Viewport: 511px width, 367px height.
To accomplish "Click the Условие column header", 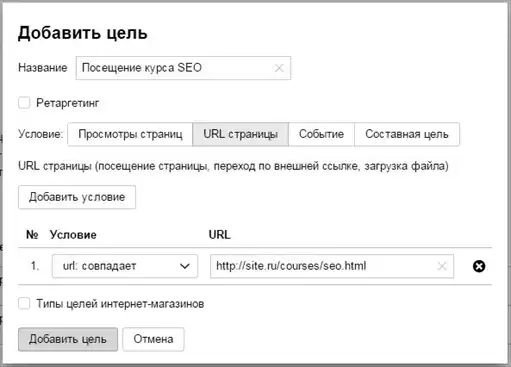I will click(73, 235).
